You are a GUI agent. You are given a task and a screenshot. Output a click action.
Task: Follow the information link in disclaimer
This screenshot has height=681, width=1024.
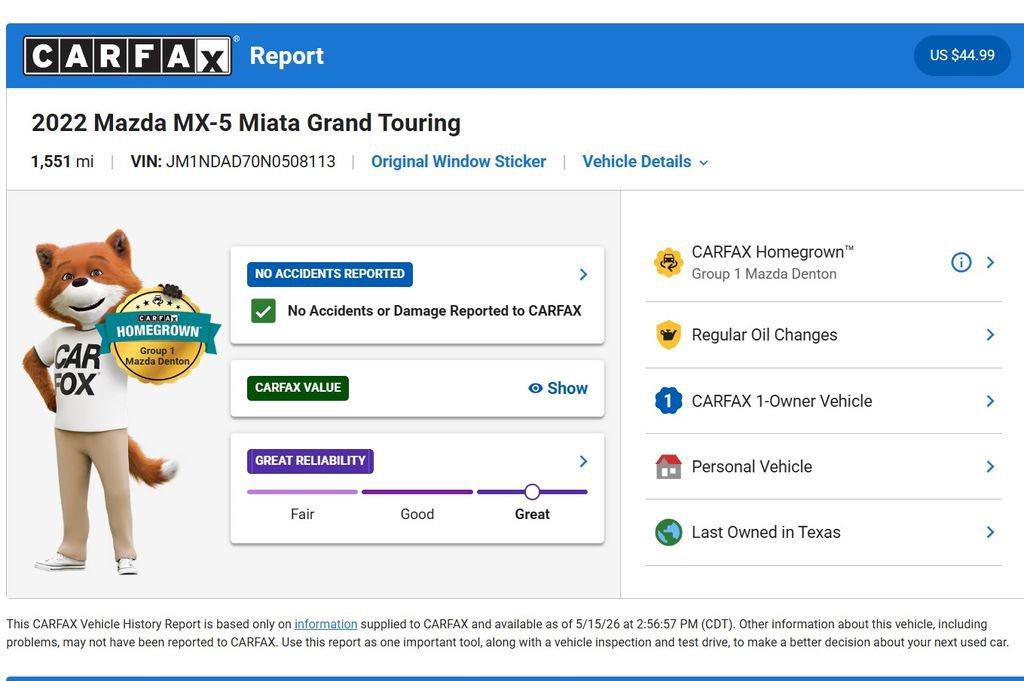326,624
